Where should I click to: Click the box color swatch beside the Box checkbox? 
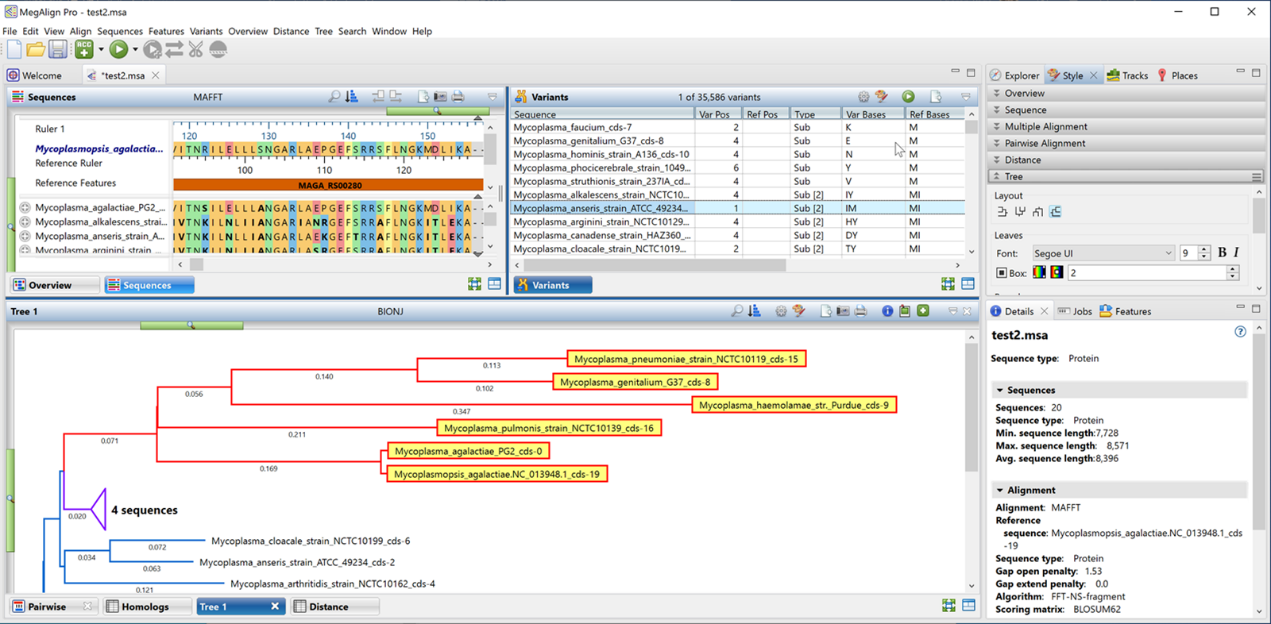1039,271
